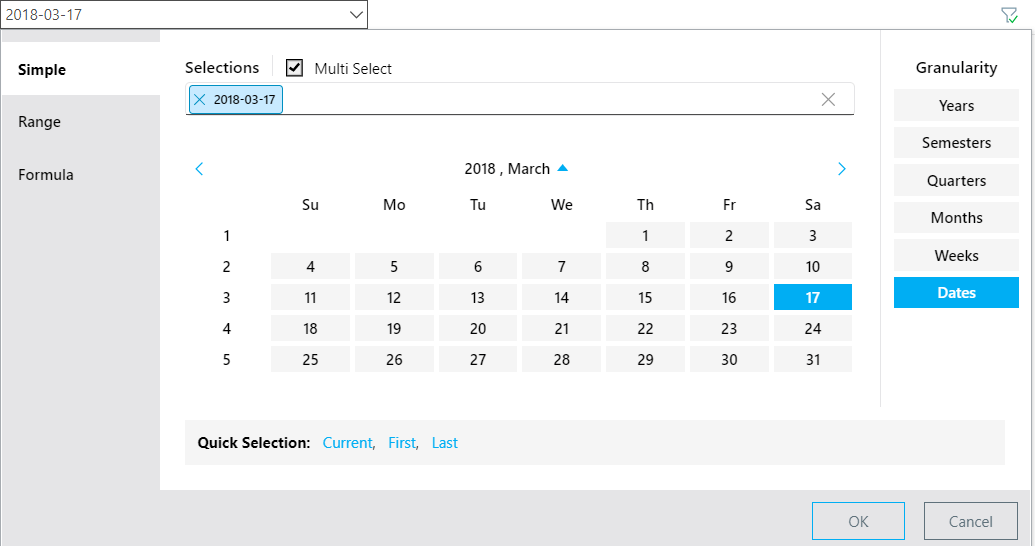Image resolution: width=1035 pixels, height=546 pixels.
Task: Set granularity to Weeks
Action: [956, 256]
